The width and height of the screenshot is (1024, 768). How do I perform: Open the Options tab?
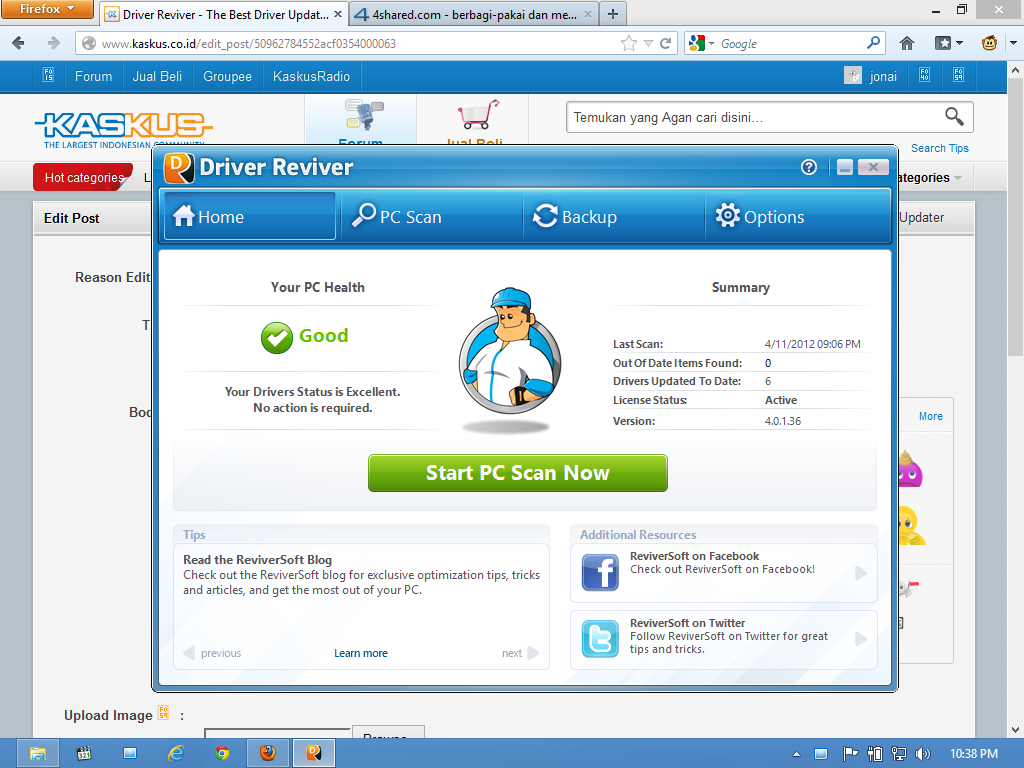coord(797,216)
